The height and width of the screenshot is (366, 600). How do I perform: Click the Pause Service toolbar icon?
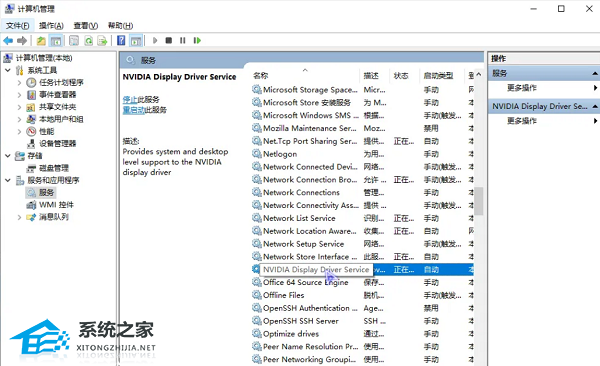point(183,40)
